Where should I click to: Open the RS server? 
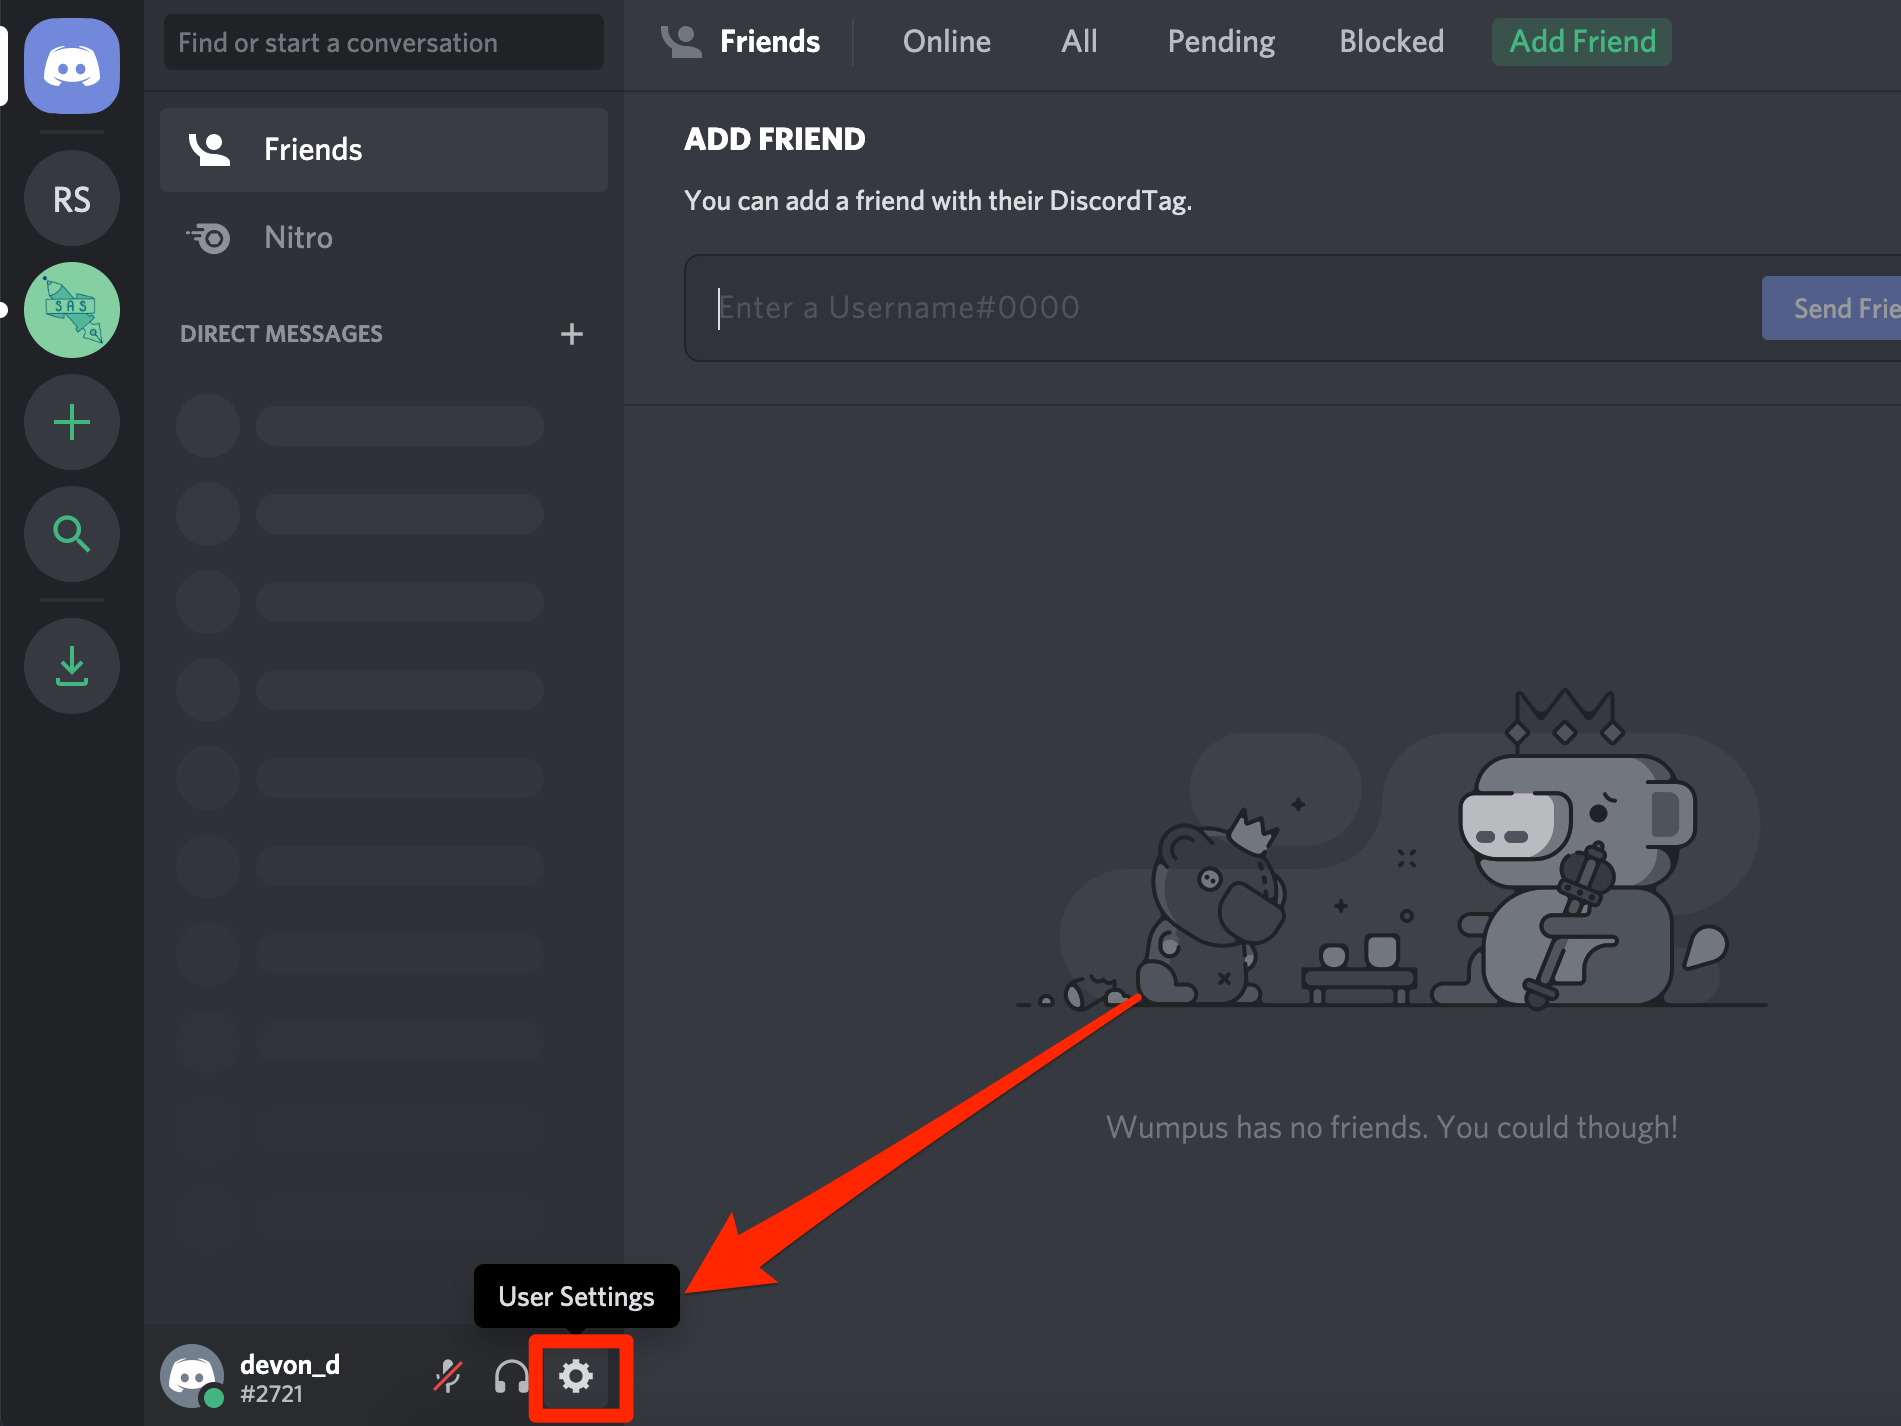[72, 199]
